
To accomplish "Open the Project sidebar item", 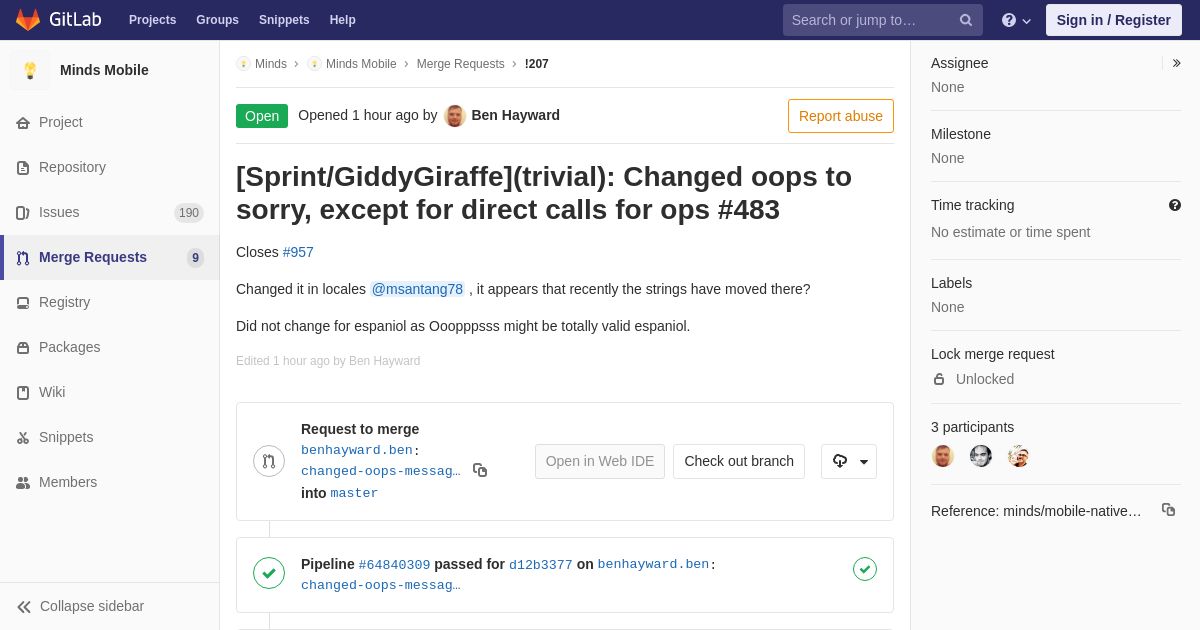I will tap(110, 122).
